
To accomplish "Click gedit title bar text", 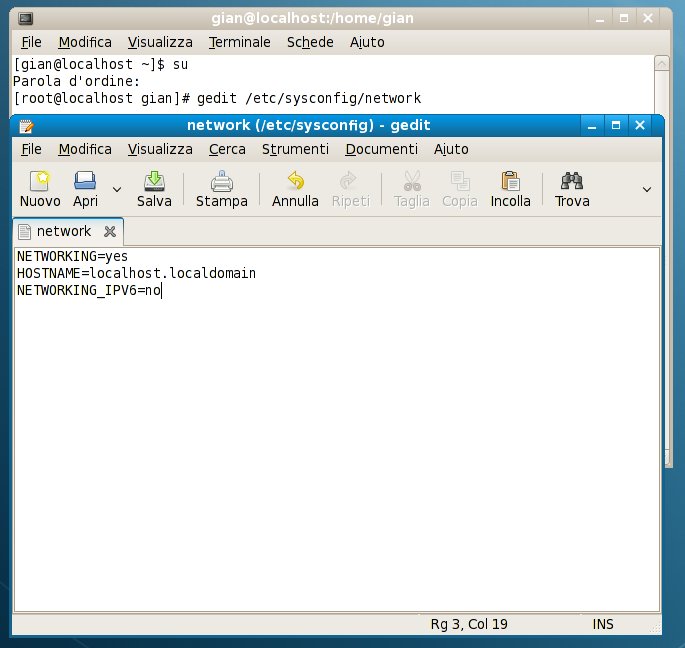I will (x=309, y=125).
